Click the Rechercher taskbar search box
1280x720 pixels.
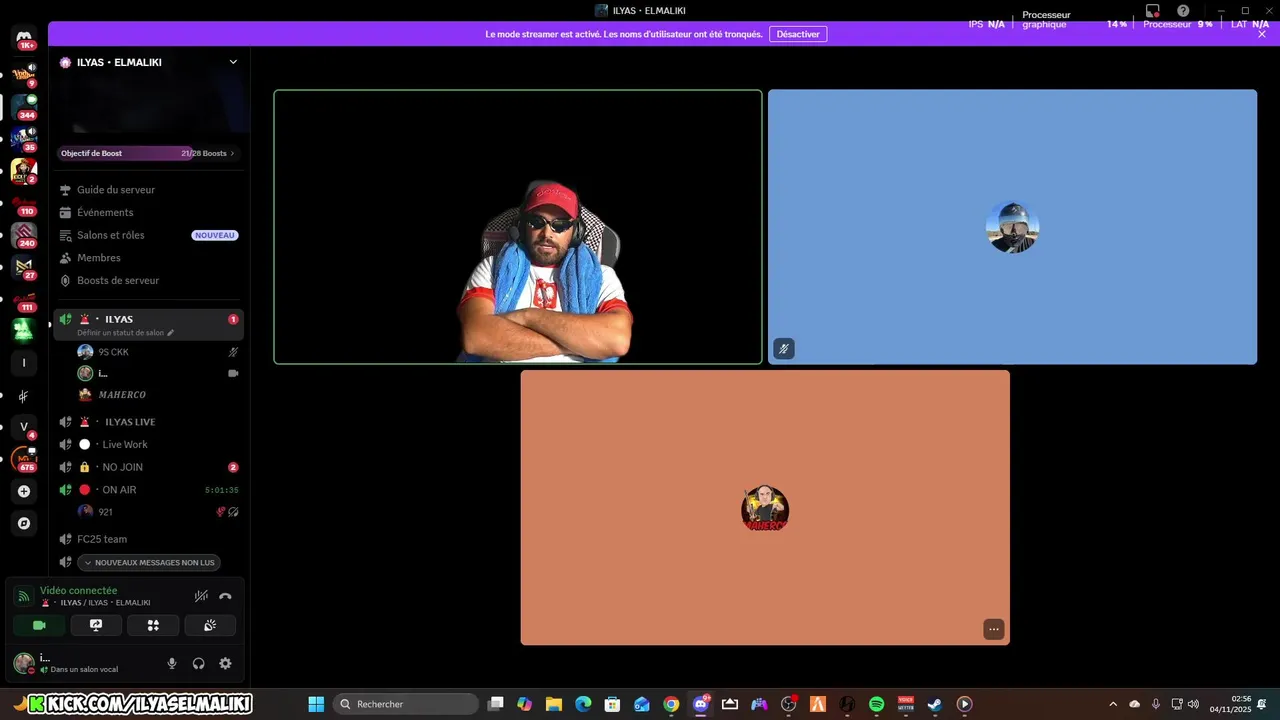click(406, 704)
